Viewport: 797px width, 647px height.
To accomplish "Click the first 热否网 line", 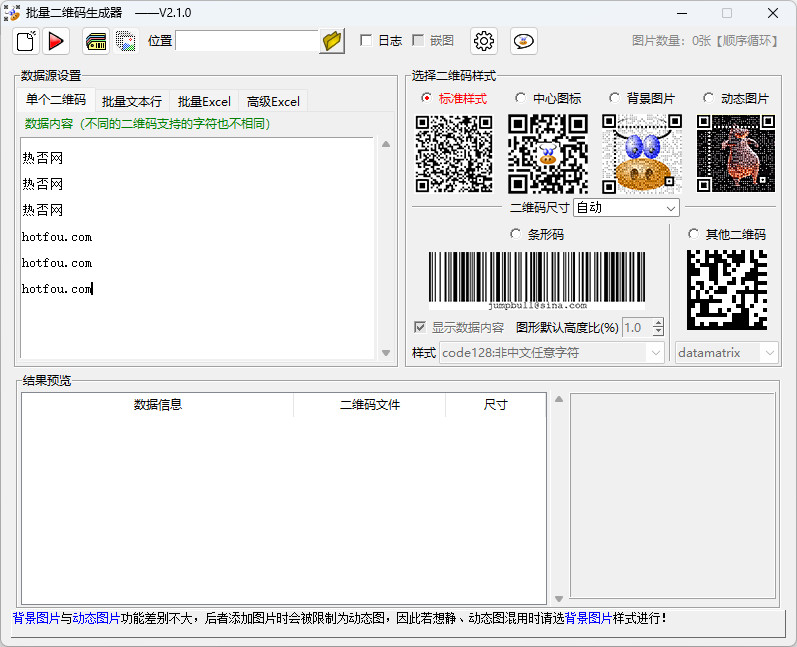I will point(43,158).
